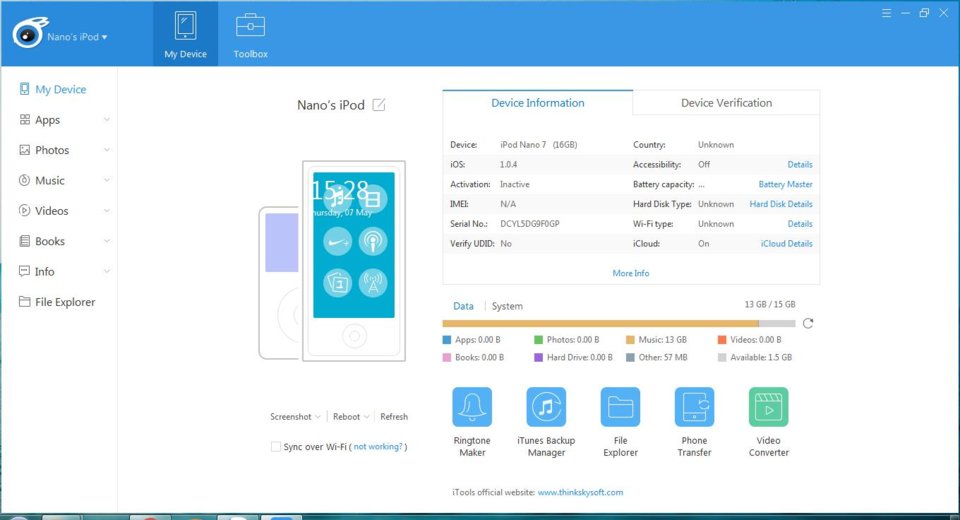Image resolution: width=960 pixels, height=520 pixels.
Task: Launch iTunes Backup Manager
Action: [x=546, y=407]
